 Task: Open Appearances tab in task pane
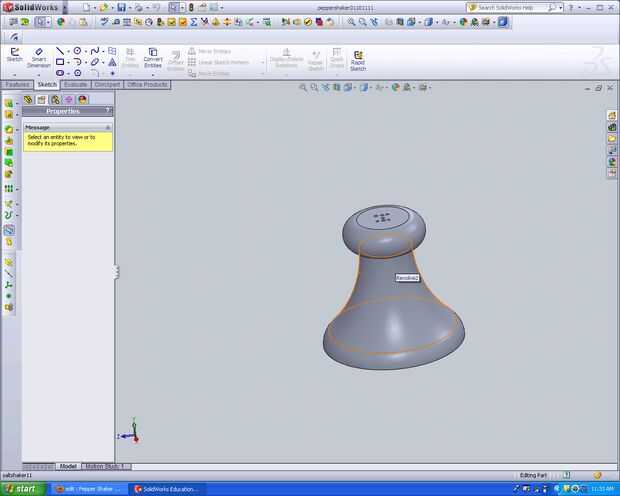[612, 162]
